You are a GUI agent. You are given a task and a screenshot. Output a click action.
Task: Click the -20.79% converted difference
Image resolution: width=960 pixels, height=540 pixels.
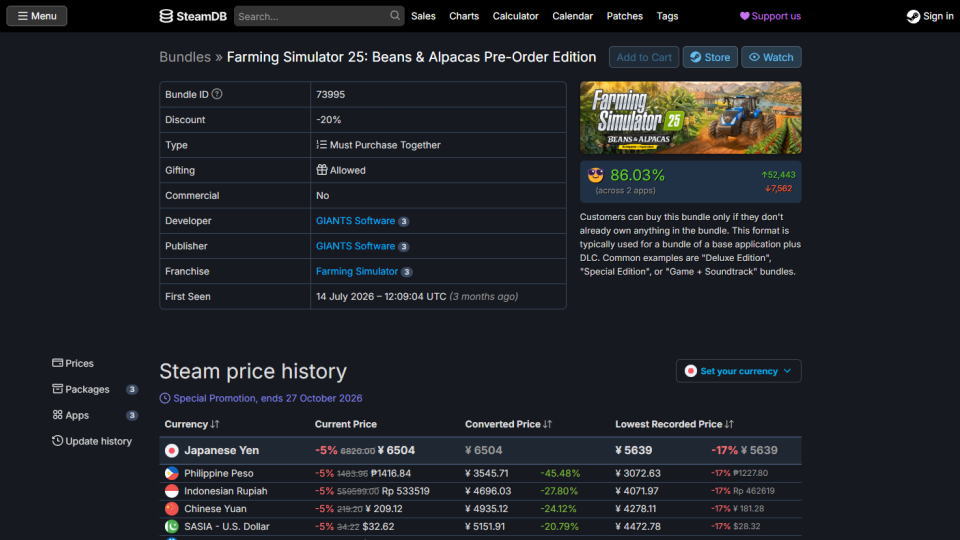pos(558,527)
